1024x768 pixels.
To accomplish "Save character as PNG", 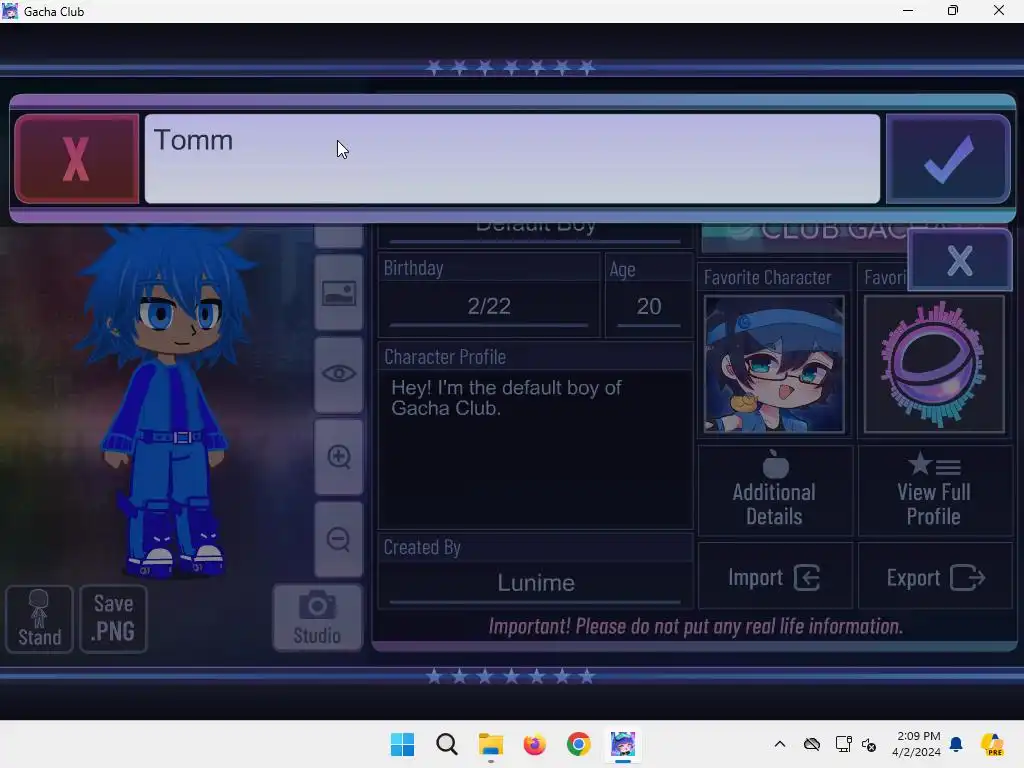I will pos(114,619).
